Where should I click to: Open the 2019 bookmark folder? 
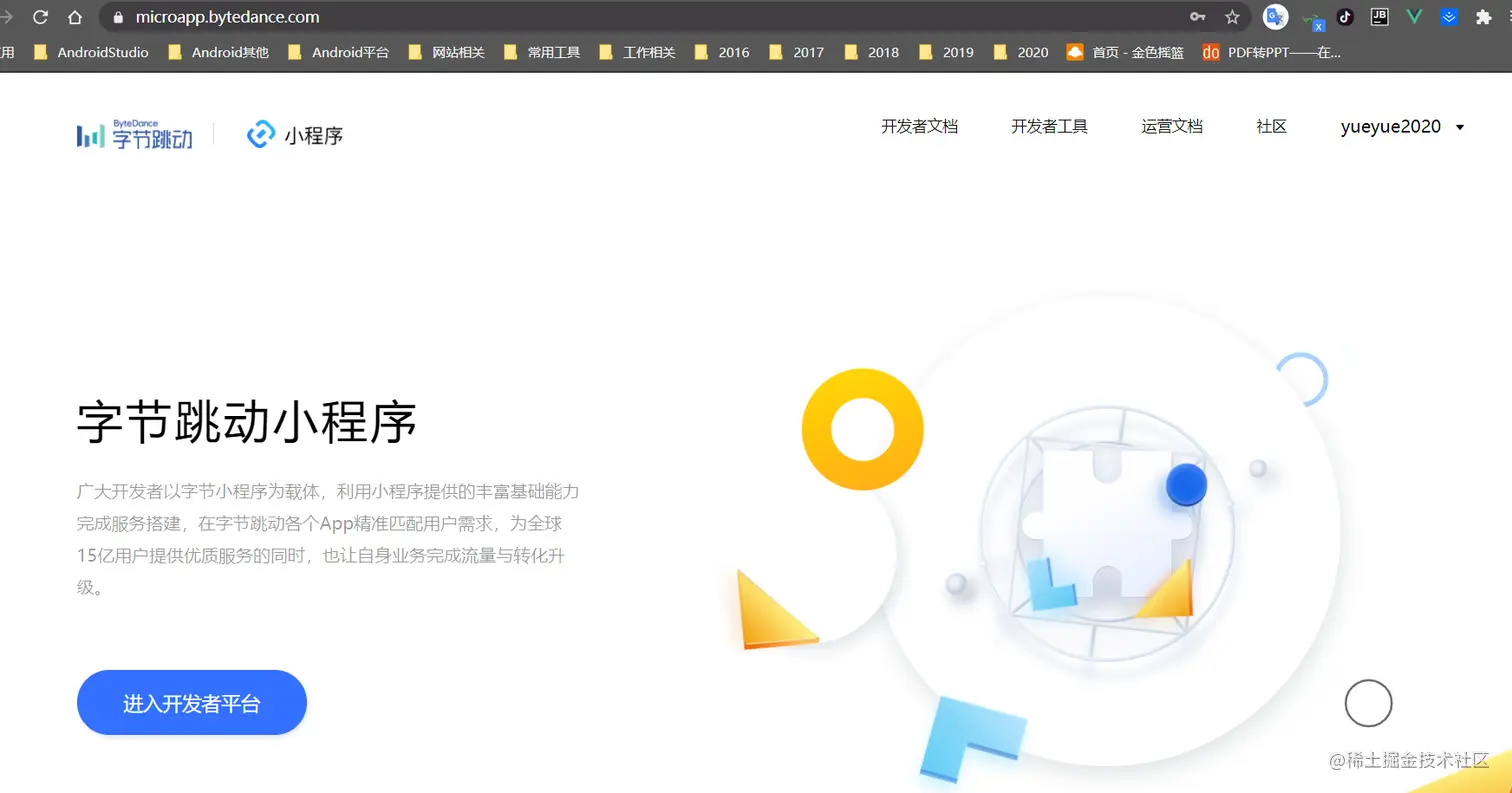946,52
